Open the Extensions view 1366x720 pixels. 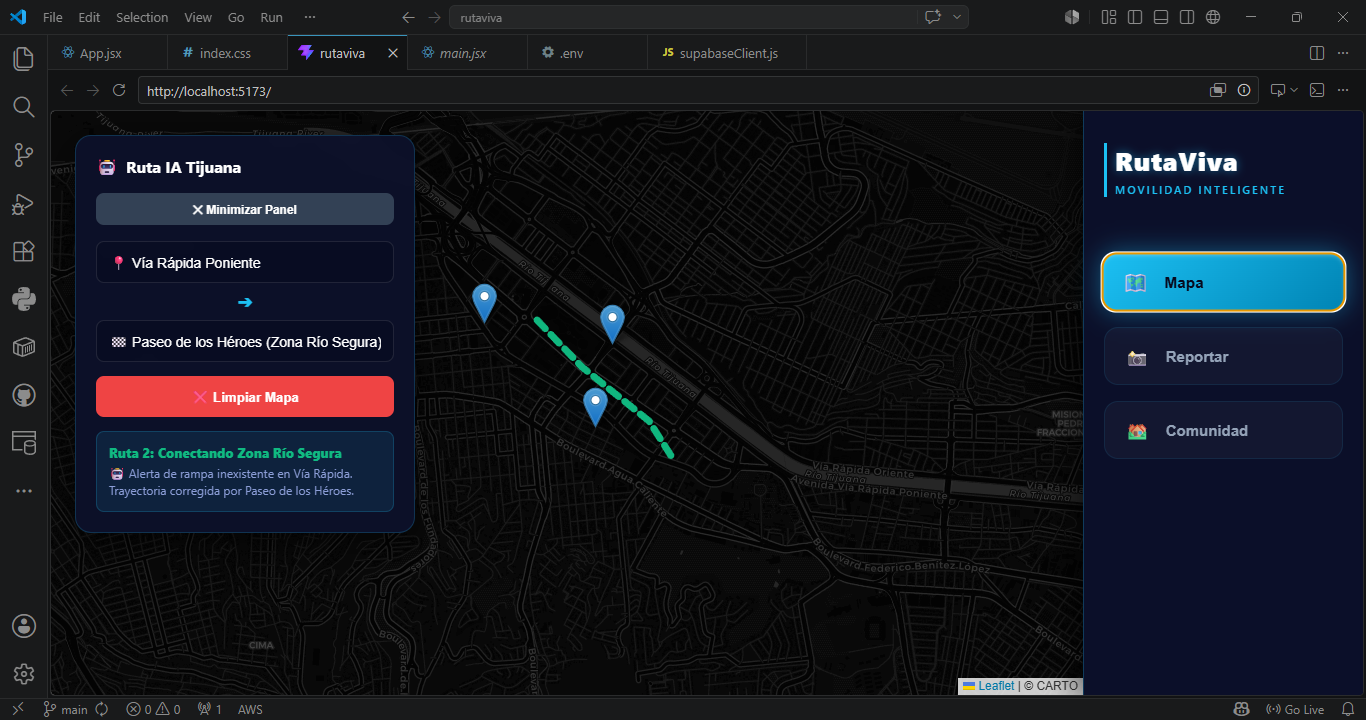point(23,251)
